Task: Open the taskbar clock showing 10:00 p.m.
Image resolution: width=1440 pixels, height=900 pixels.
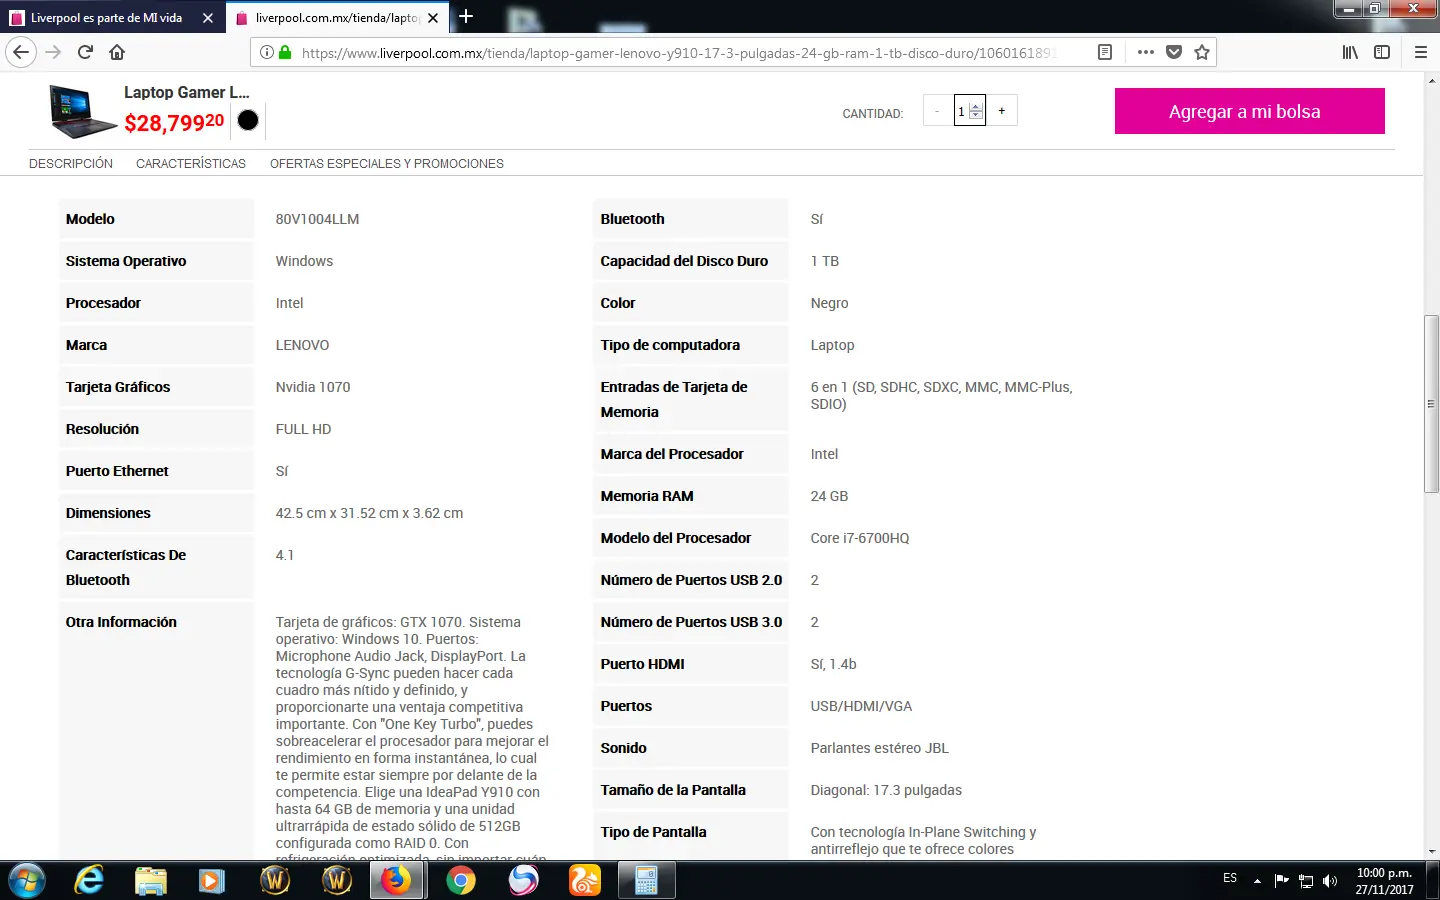Action: (x=1384, y=881)
